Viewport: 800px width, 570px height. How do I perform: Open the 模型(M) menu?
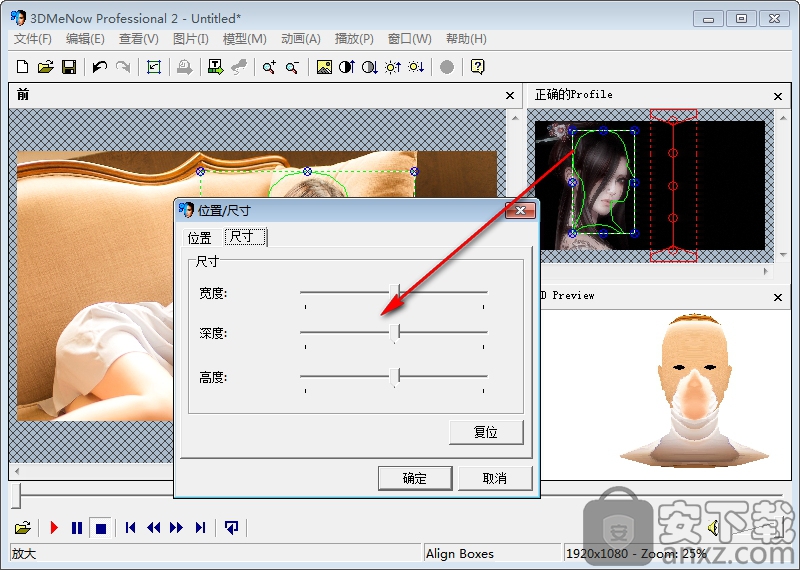click(x=244, y=39)
